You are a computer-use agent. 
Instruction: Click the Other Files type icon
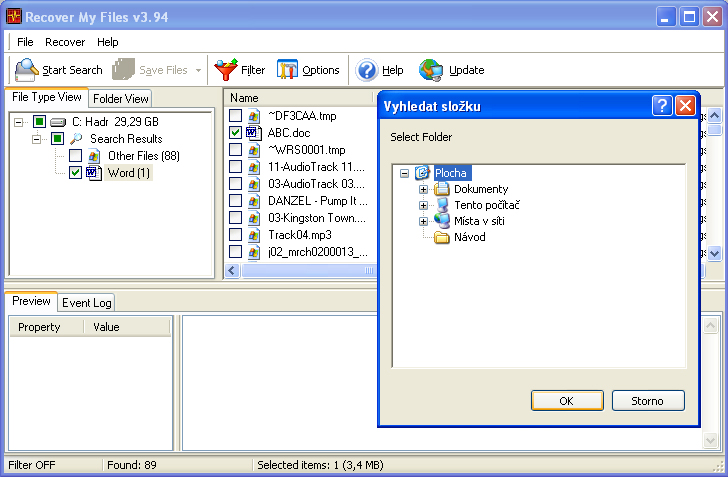pos(94,156)
